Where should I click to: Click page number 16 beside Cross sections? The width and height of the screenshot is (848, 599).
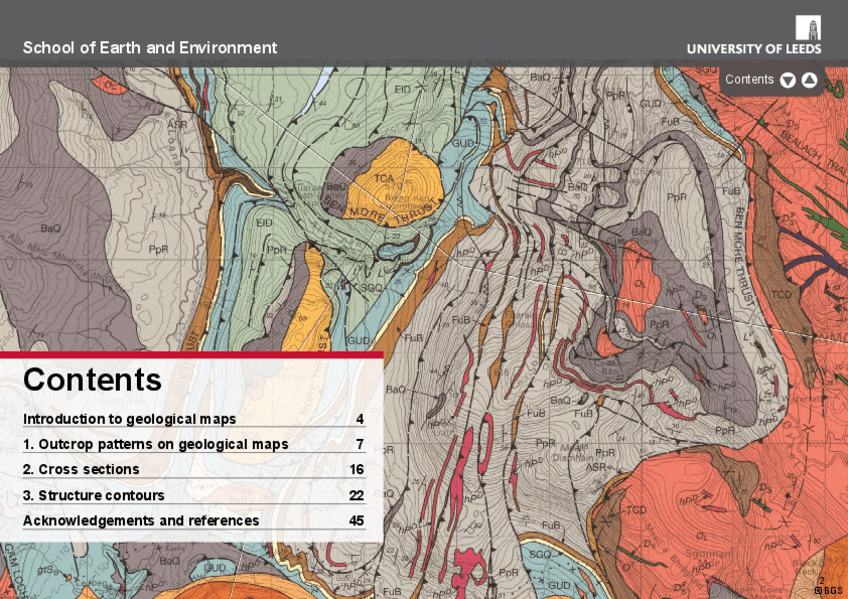coord(356,470)
